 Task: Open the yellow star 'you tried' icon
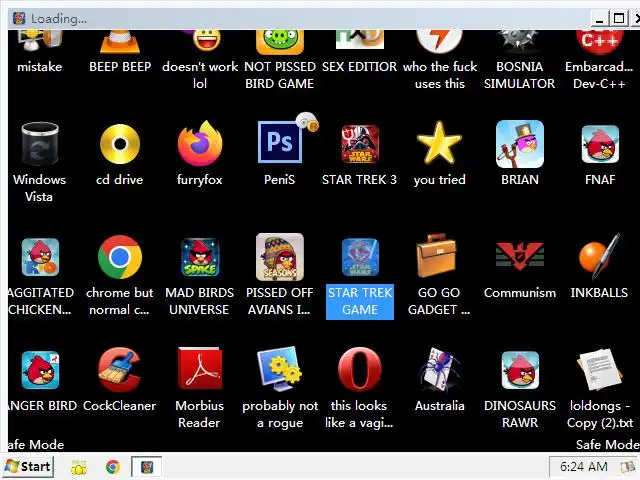tap(439, 143)
